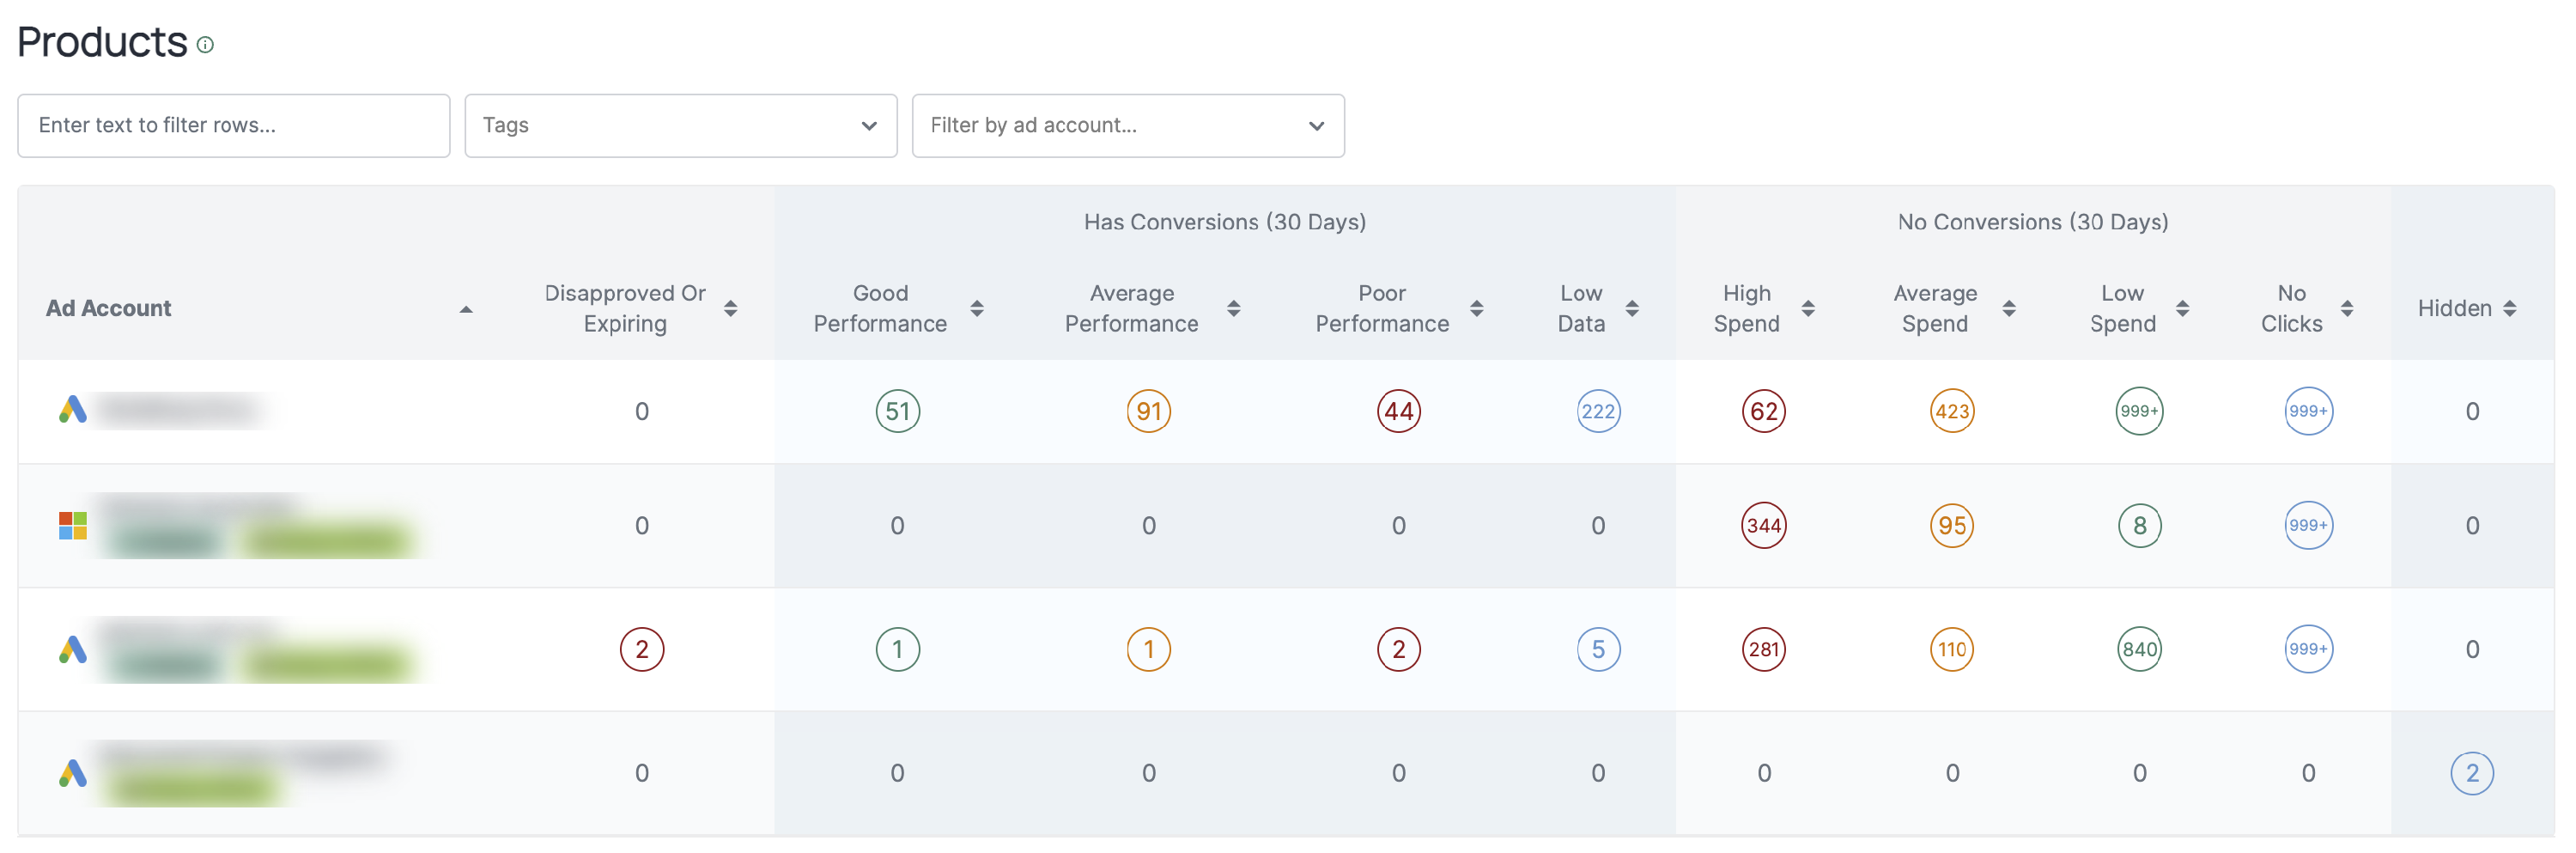Open the 51 Good Performance badge
Image resolution: width=2576 pixels, height=853 pixels.
point(897,410)
